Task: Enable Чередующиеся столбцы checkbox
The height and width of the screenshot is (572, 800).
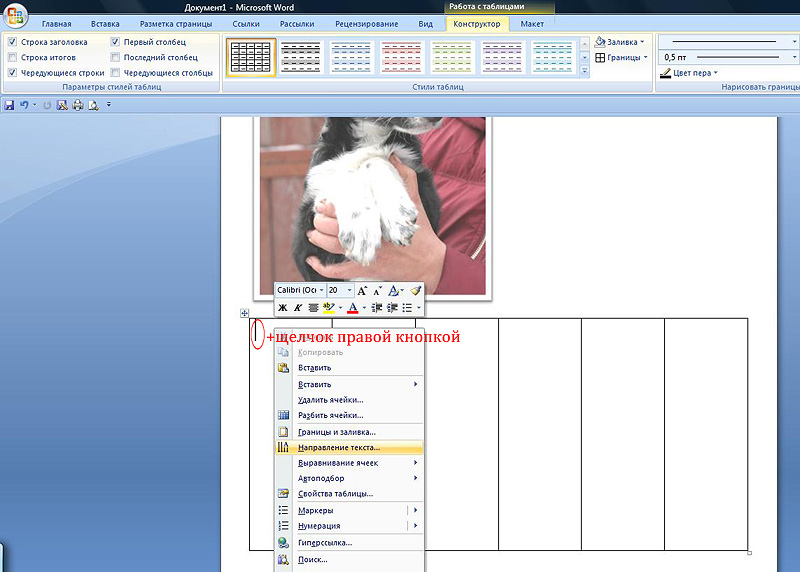Action: [x=115, y=72]
